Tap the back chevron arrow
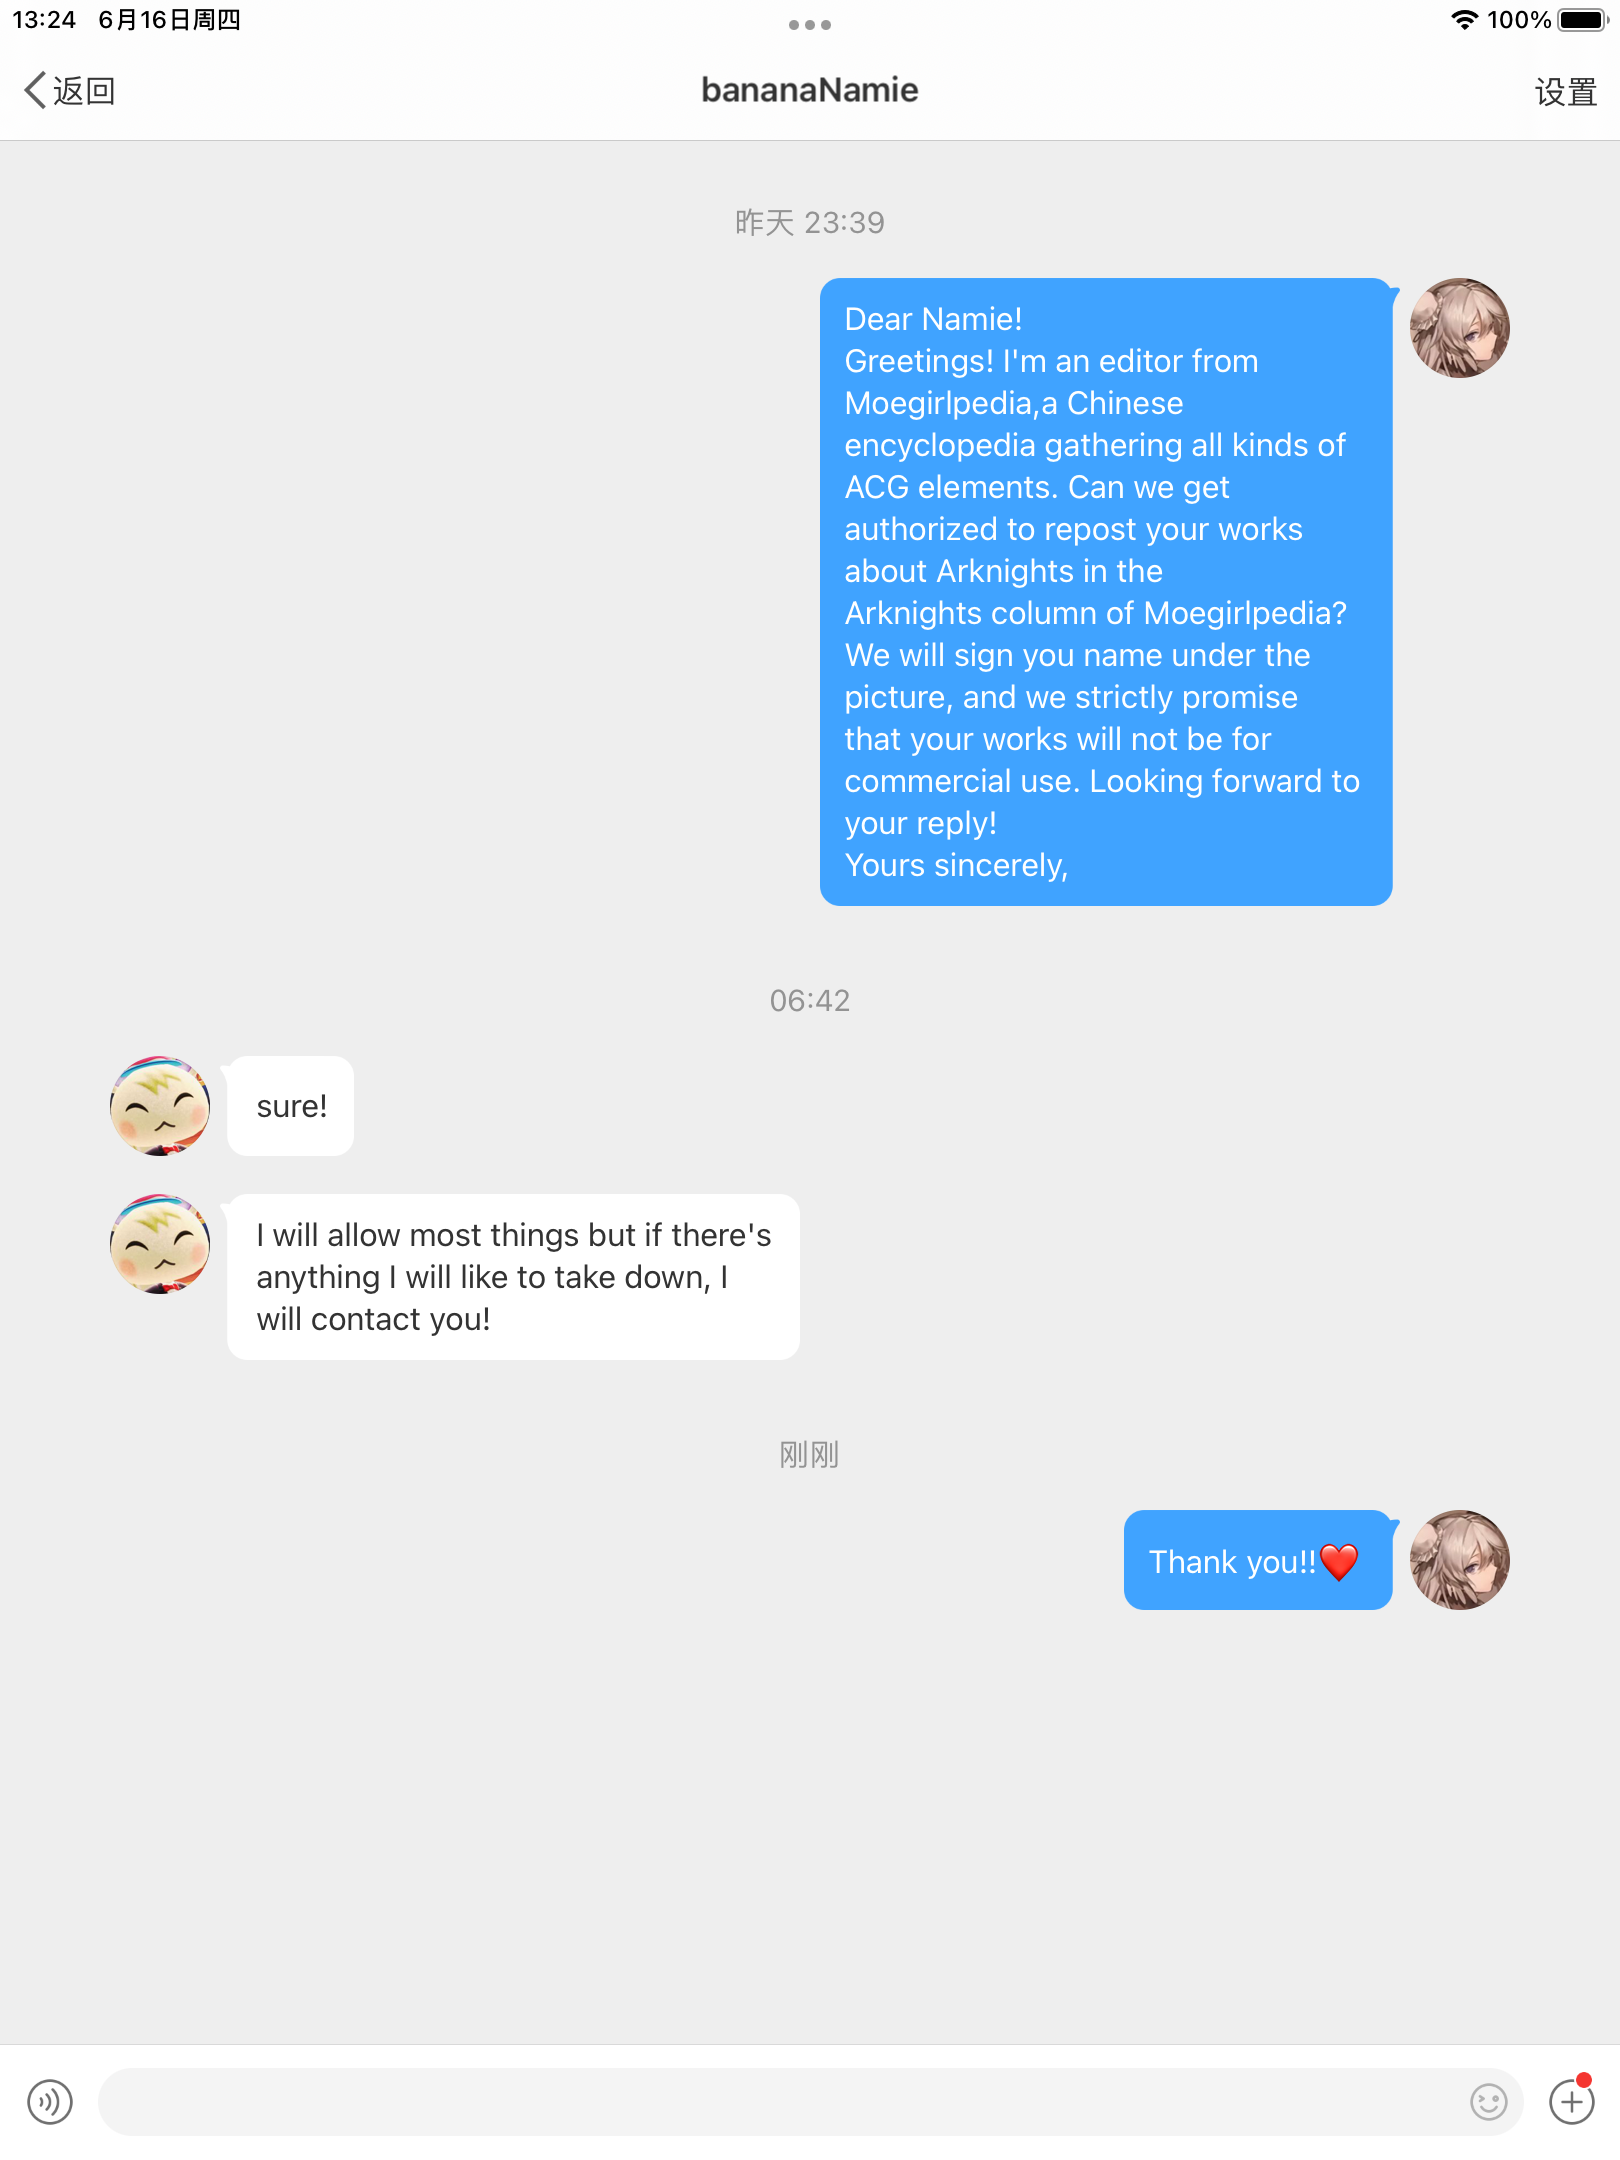This screenshot has height=2160, width=1620. click(x=35, y=90)
